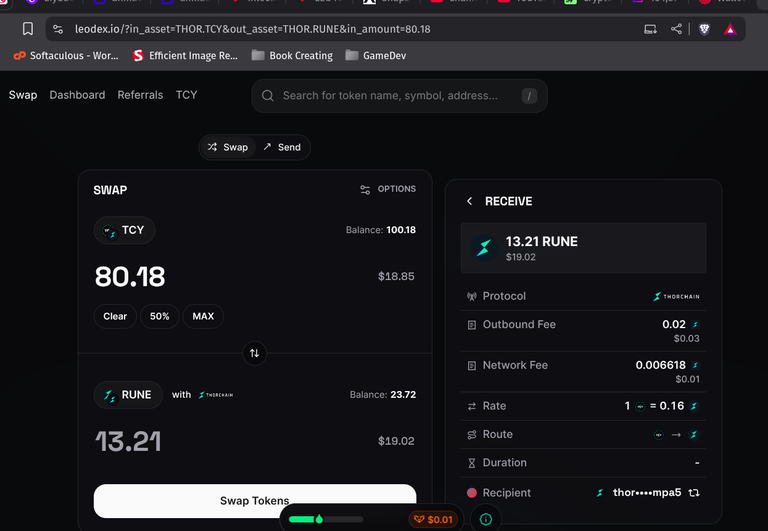768x531 pixels.
Task: Open the TCY token selector
Action: point(124,230)
